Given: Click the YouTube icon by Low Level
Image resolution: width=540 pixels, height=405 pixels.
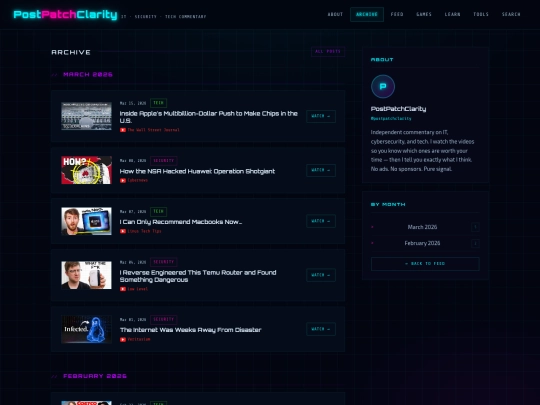Looking at the screenshot, I should [x=123, y=289].
